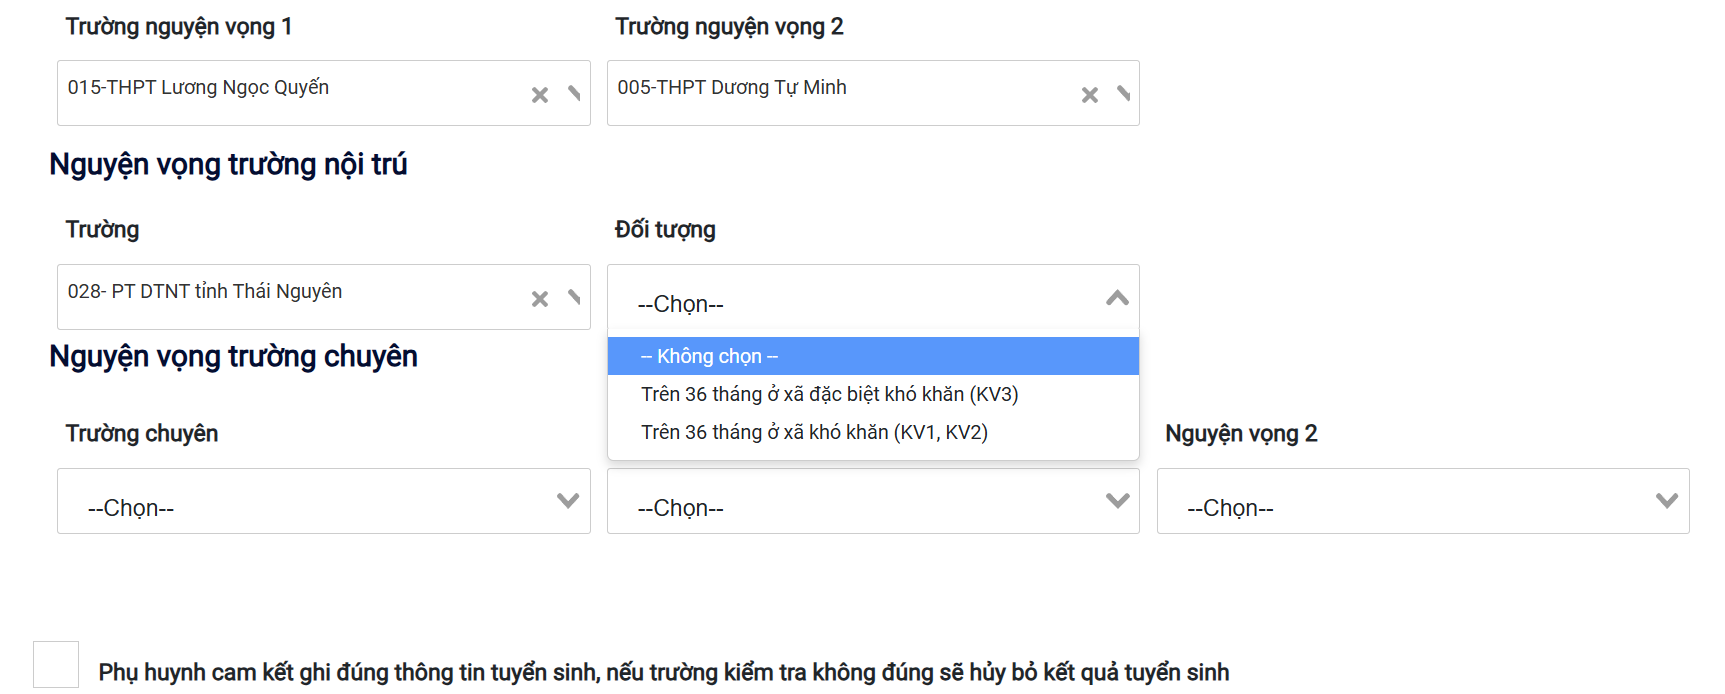The image size is (1725, 694).
Task: Expand the Trường chuyên dropdown
Action: point(323,501)
